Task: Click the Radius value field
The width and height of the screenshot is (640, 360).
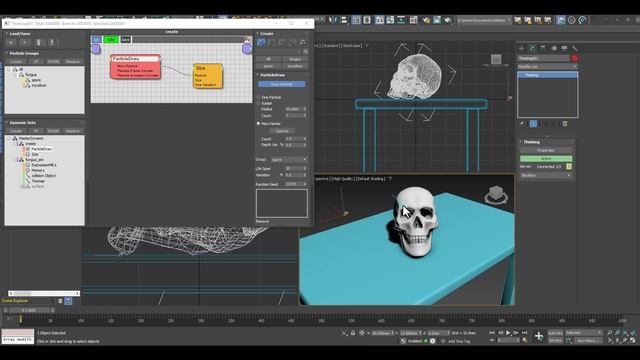Action: 296,109
